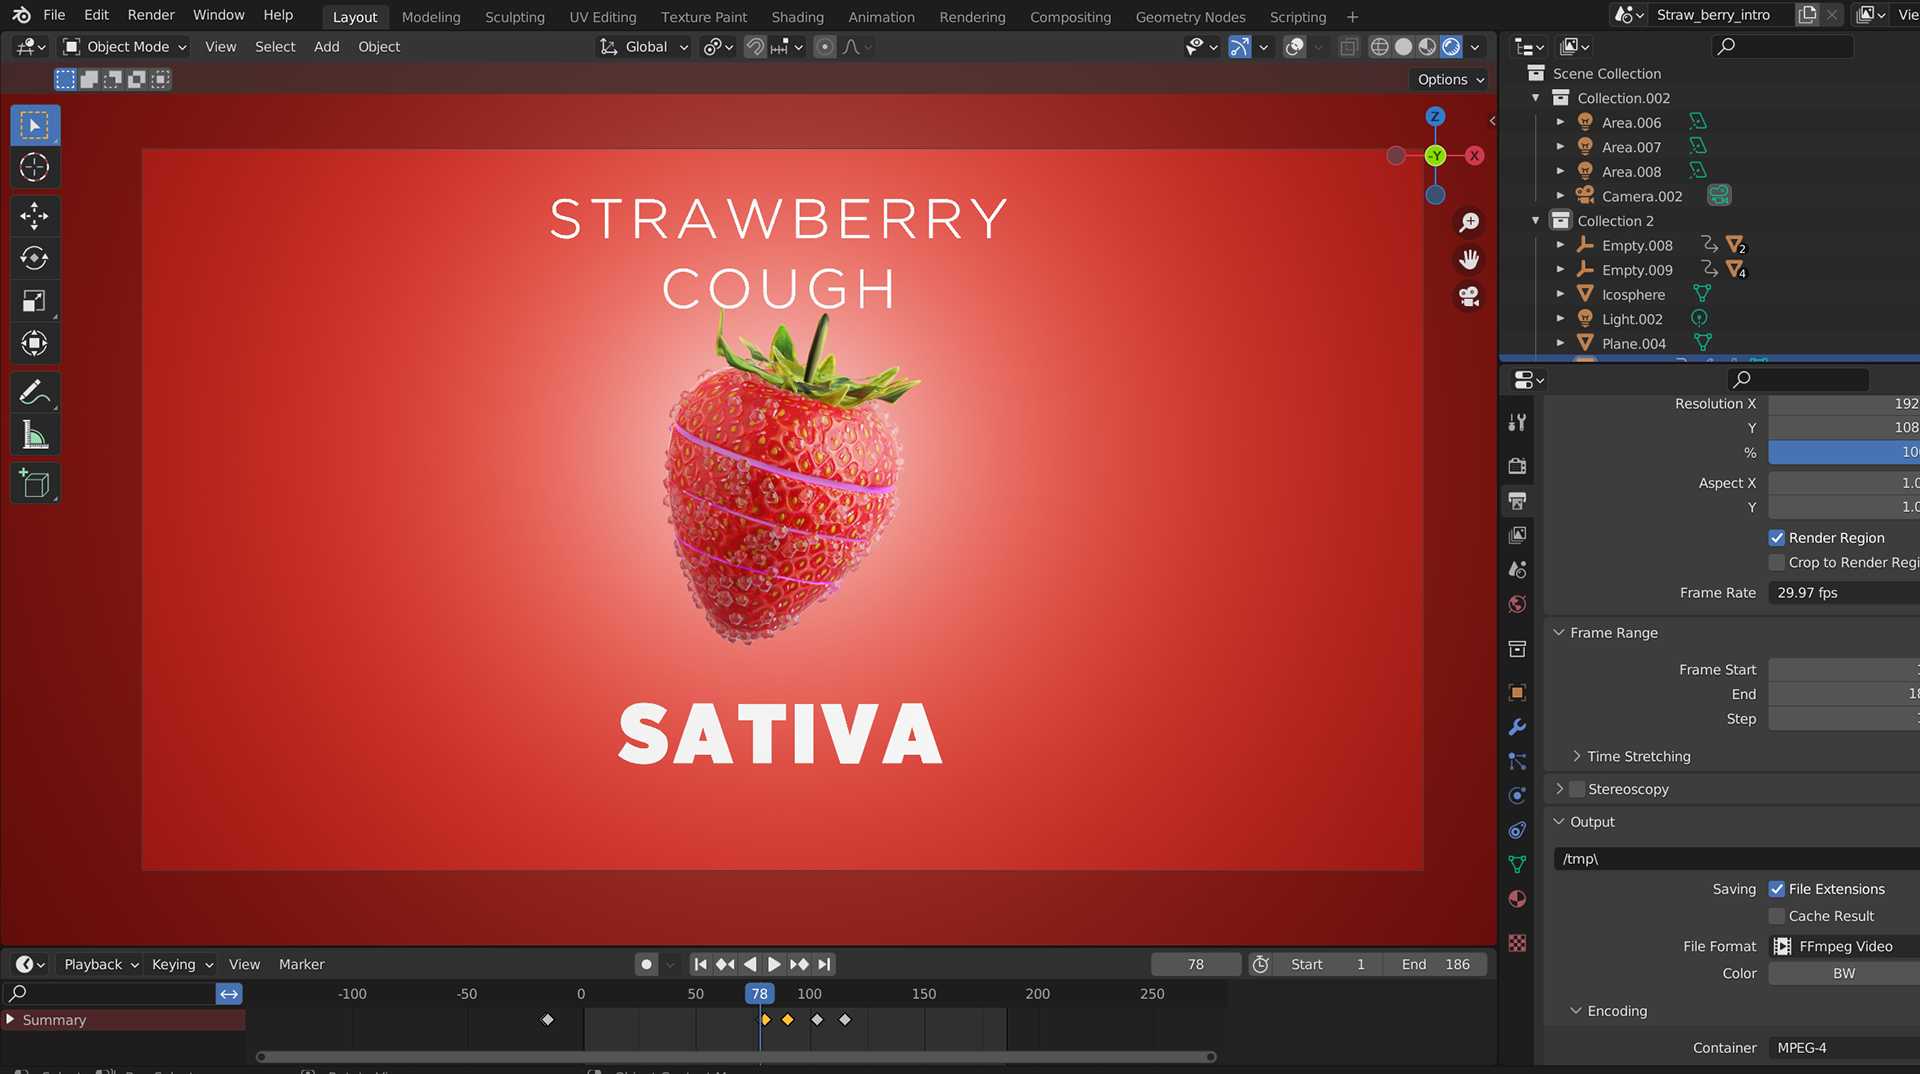Screen dimensions: 1920x1074
Task: Select the Add Cube tool
Action: coord(35,484)
